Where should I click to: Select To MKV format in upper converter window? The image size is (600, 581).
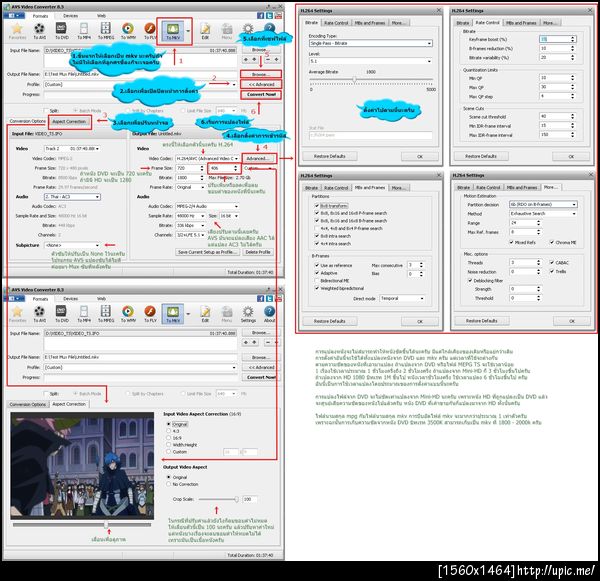click(173, 31)
